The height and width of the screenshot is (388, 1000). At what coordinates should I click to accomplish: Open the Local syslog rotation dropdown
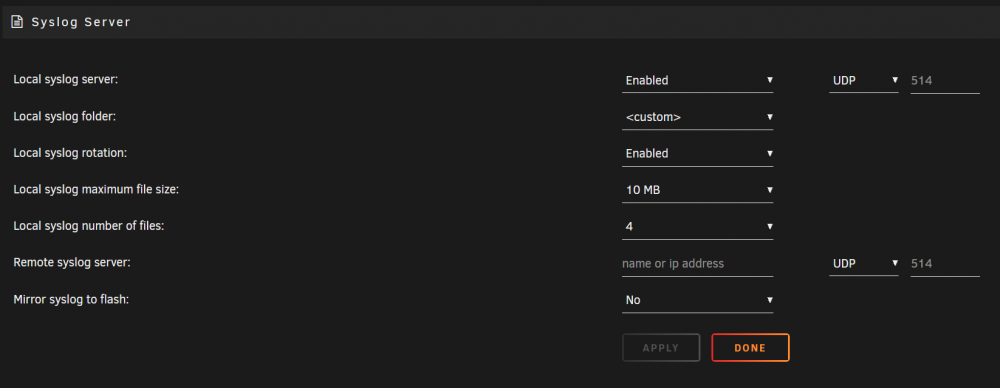pos(698,154)
